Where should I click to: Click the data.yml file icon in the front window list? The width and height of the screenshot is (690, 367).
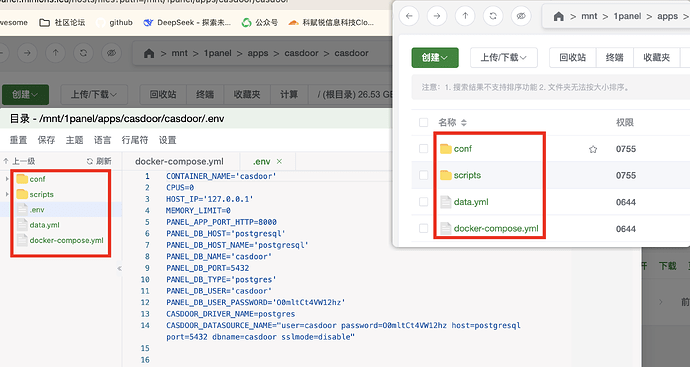point(446,202)
